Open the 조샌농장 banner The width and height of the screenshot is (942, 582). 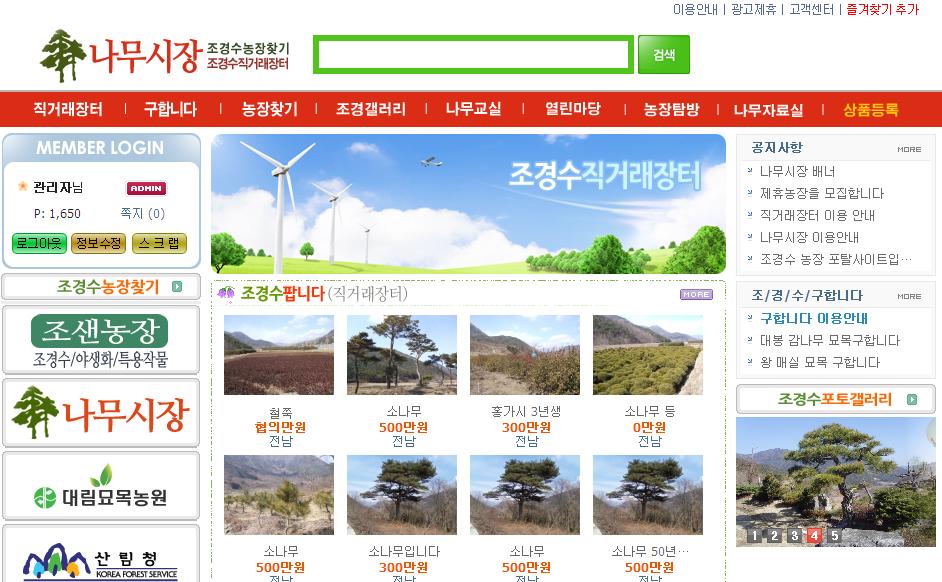pyautogui.click(x=100, y=340)
